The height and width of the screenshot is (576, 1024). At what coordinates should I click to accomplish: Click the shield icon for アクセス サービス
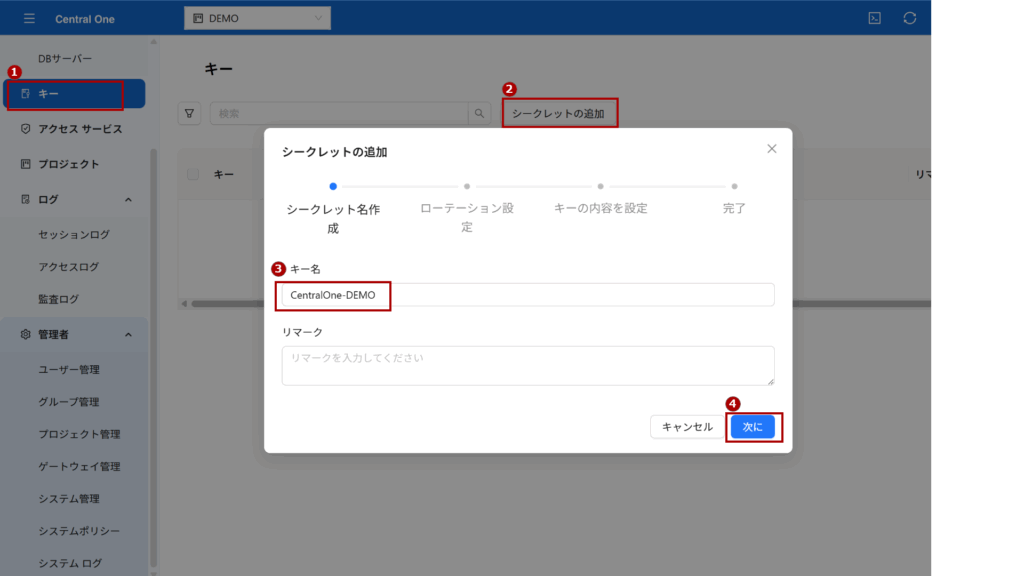(26, 129)
